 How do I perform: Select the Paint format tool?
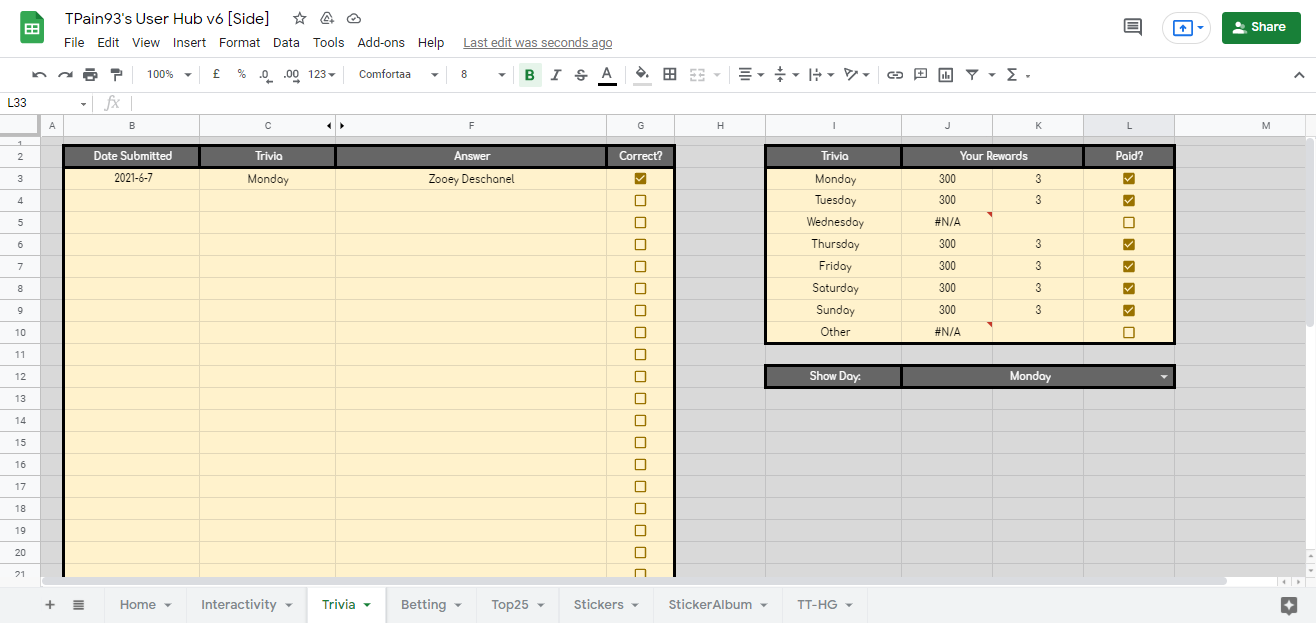116,74
